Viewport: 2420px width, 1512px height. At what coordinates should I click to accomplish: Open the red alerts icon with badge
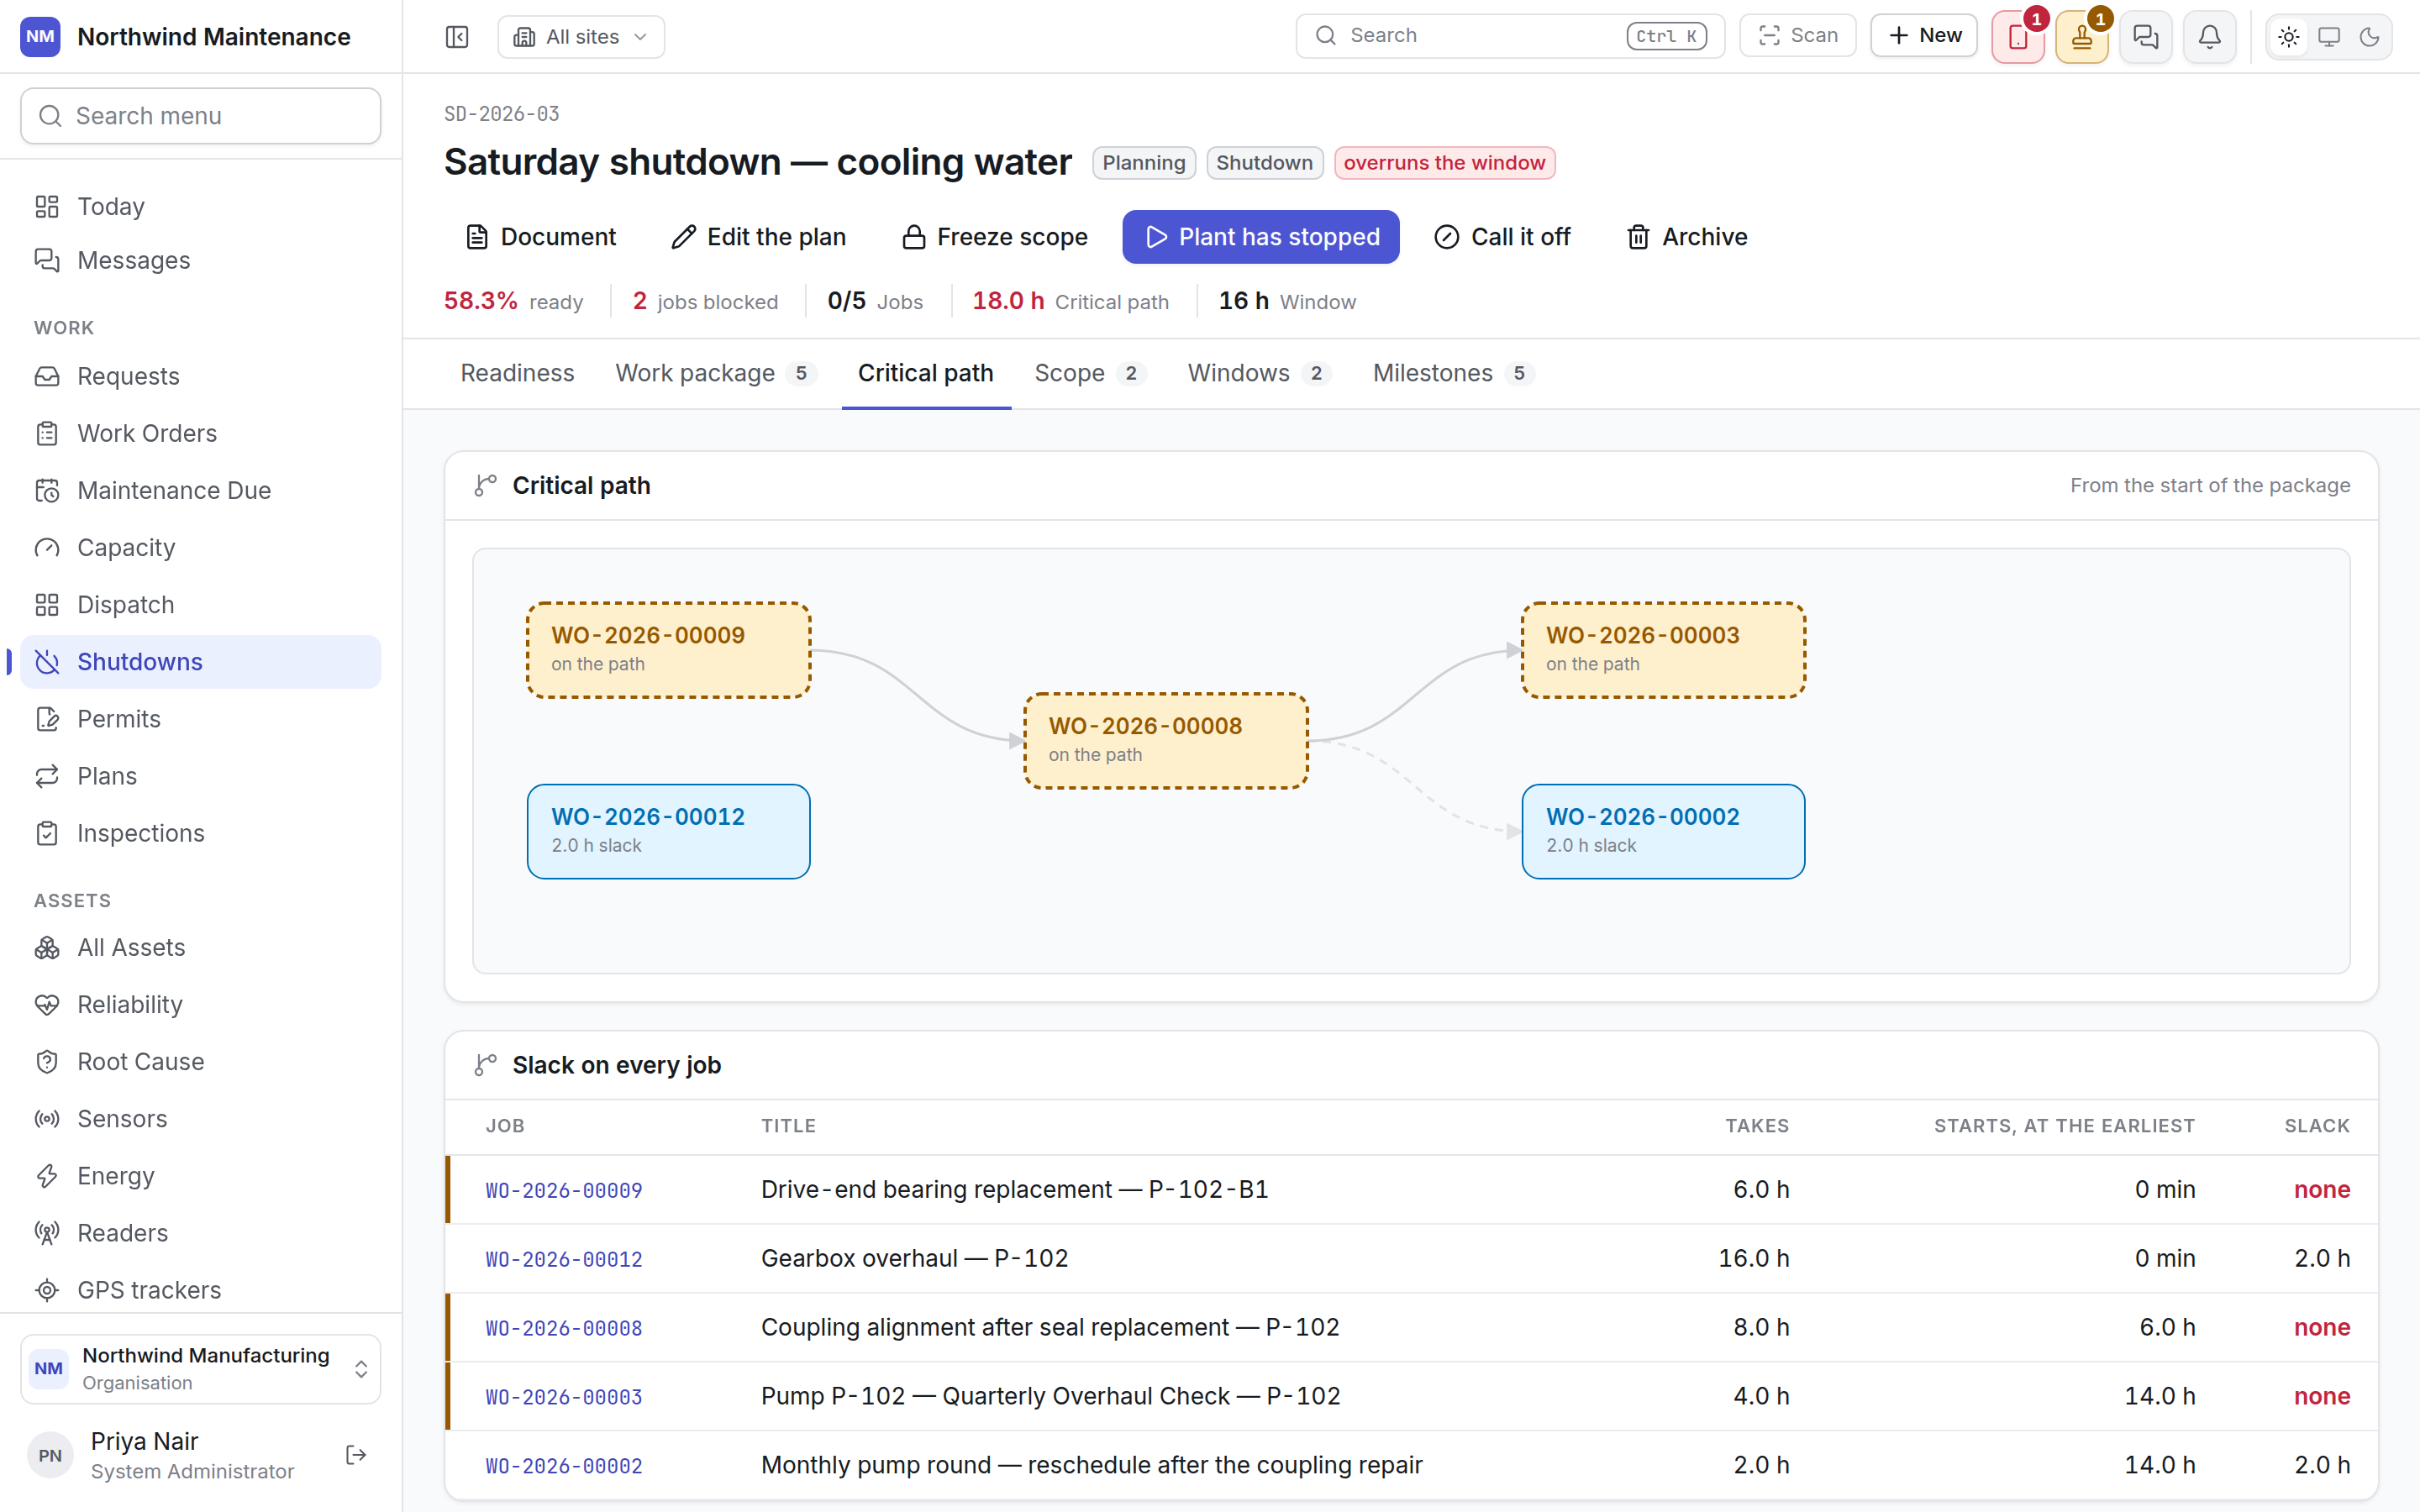click(x=2018, y=37)
